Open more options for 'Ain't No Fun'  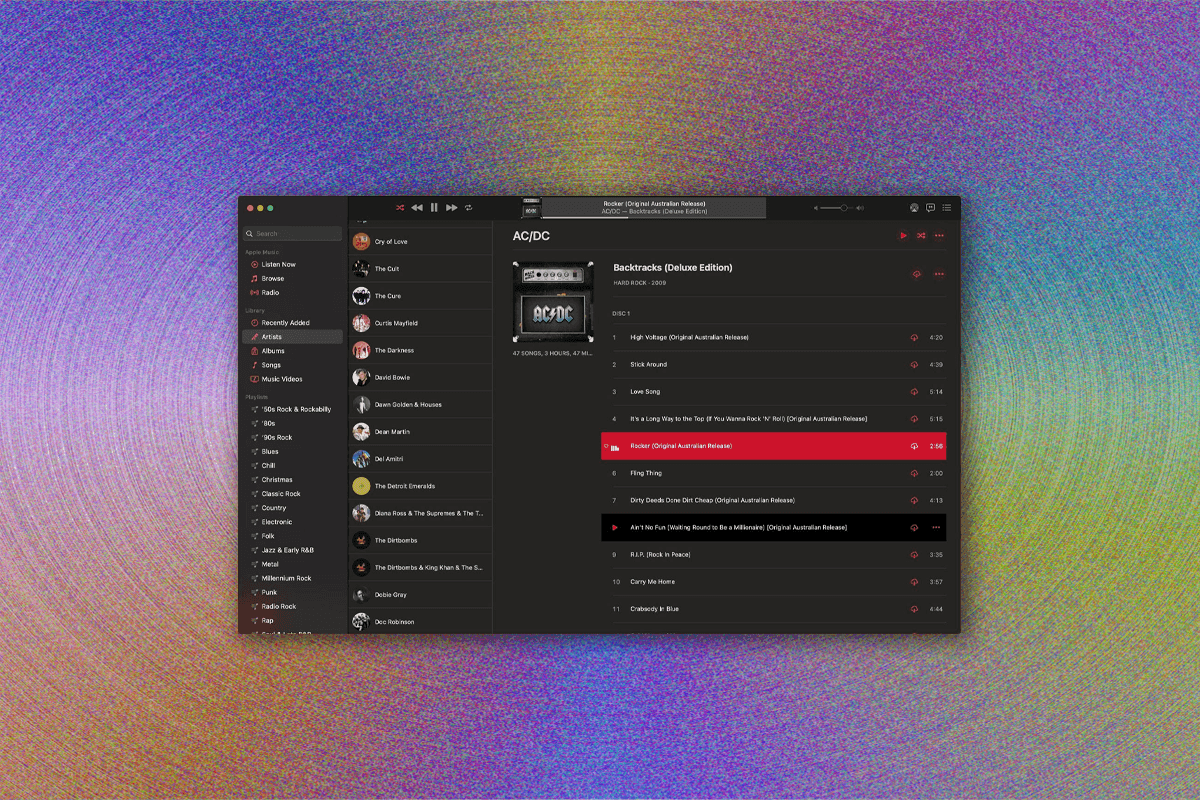937,527
